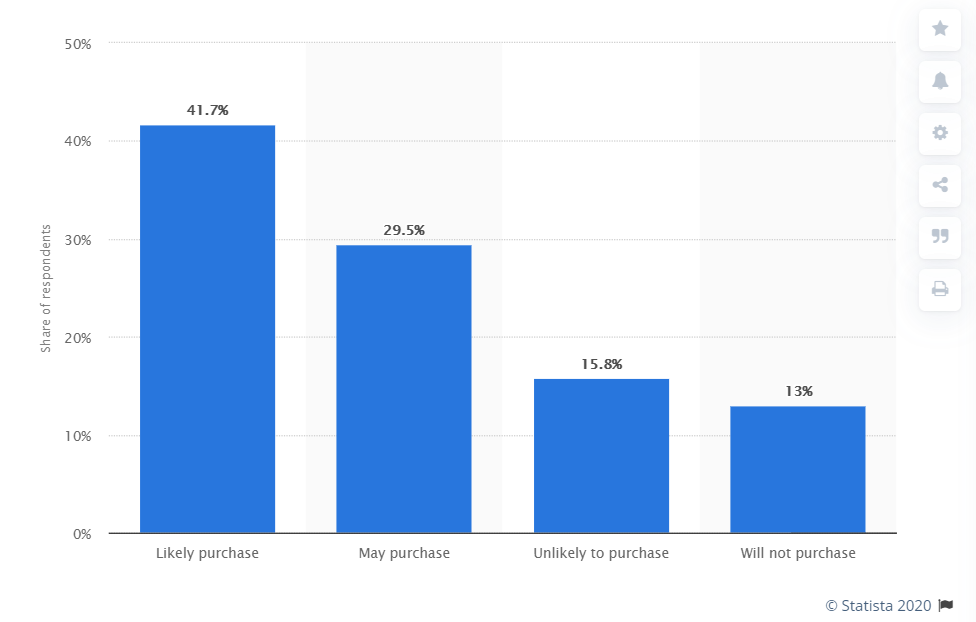Screen dimensions: 976x622
Task: Click the Unlikely to purchase axis label
Action: tap(601, 553)
